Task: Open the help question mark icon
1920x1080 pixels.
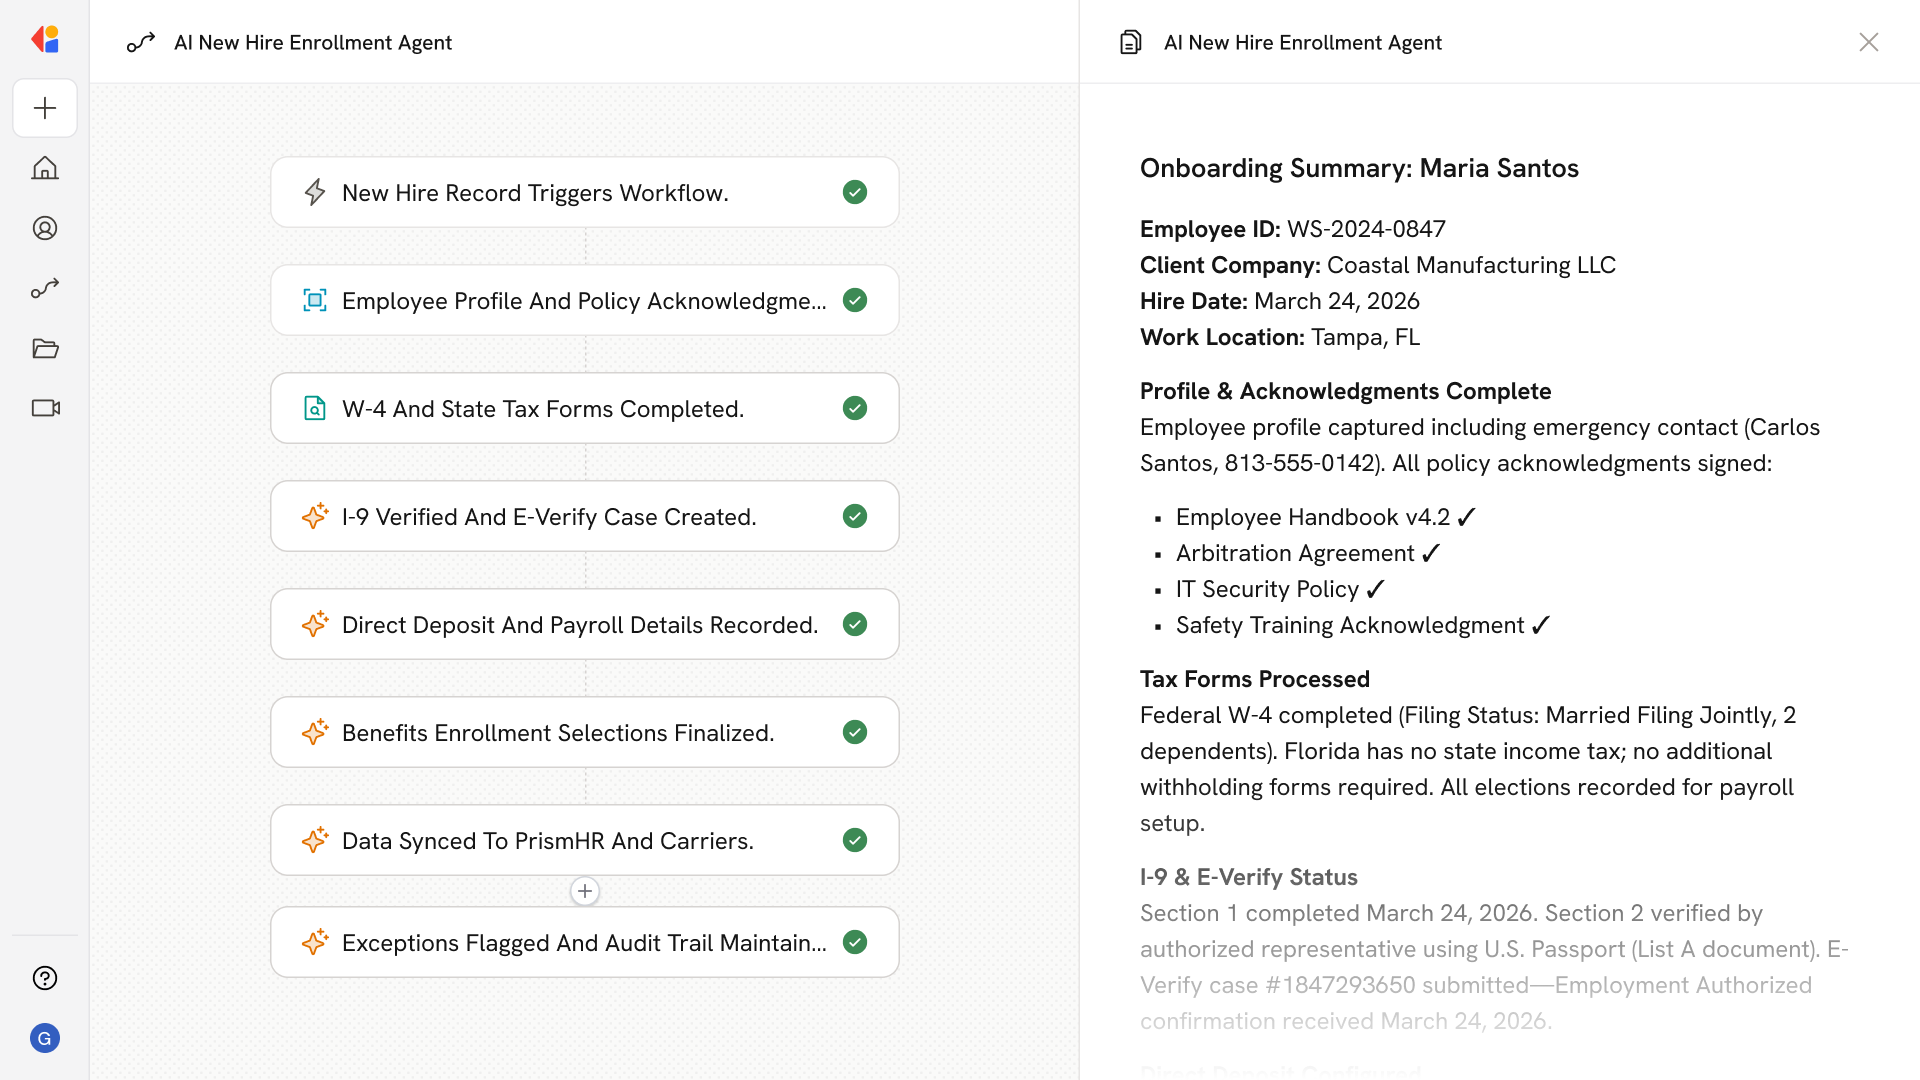Action: click(45, 978)
